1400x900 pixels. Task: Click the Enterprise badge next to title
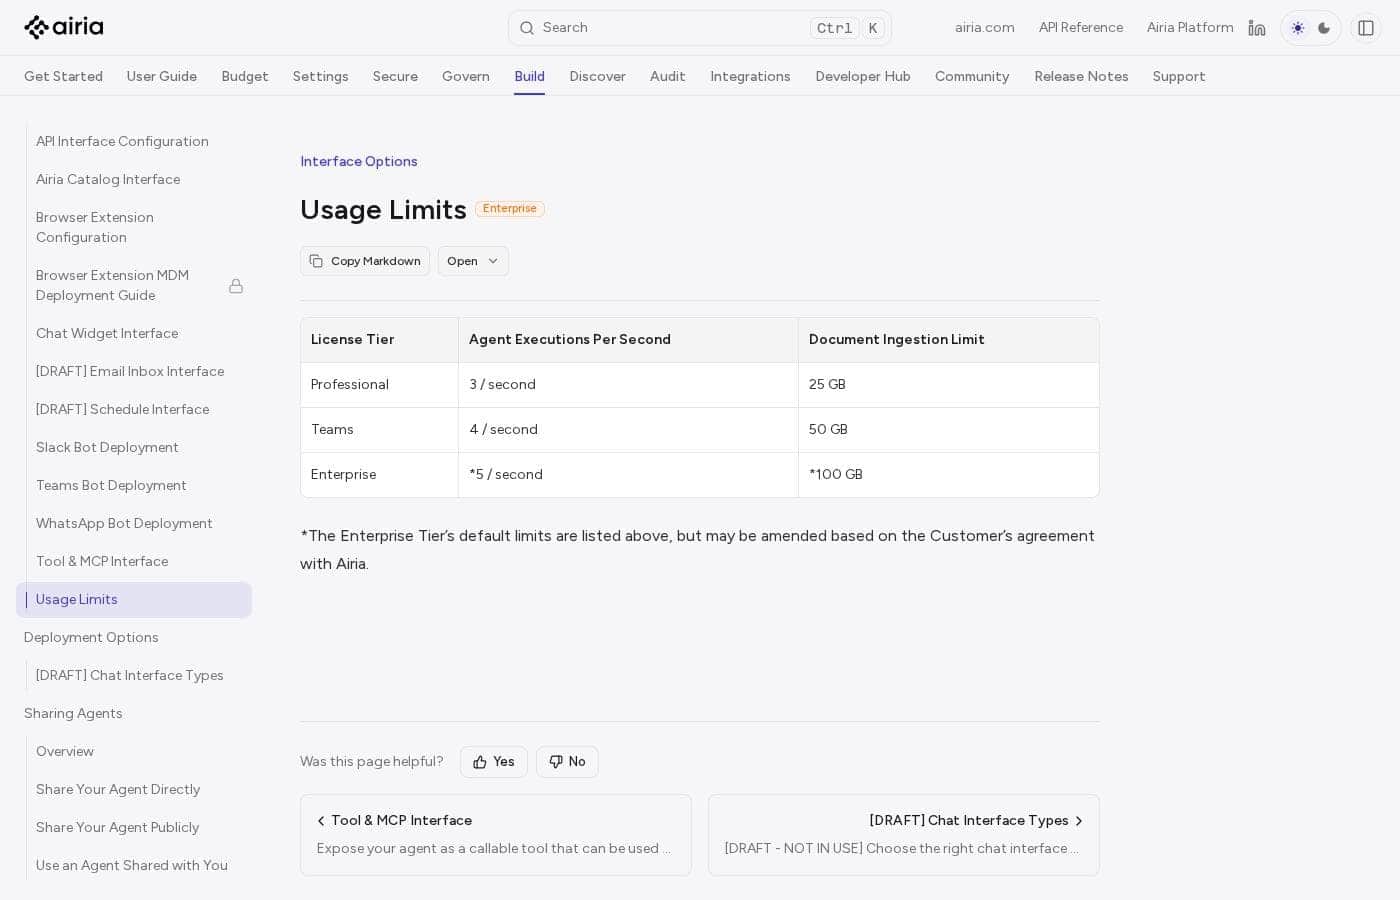point(510,209)
